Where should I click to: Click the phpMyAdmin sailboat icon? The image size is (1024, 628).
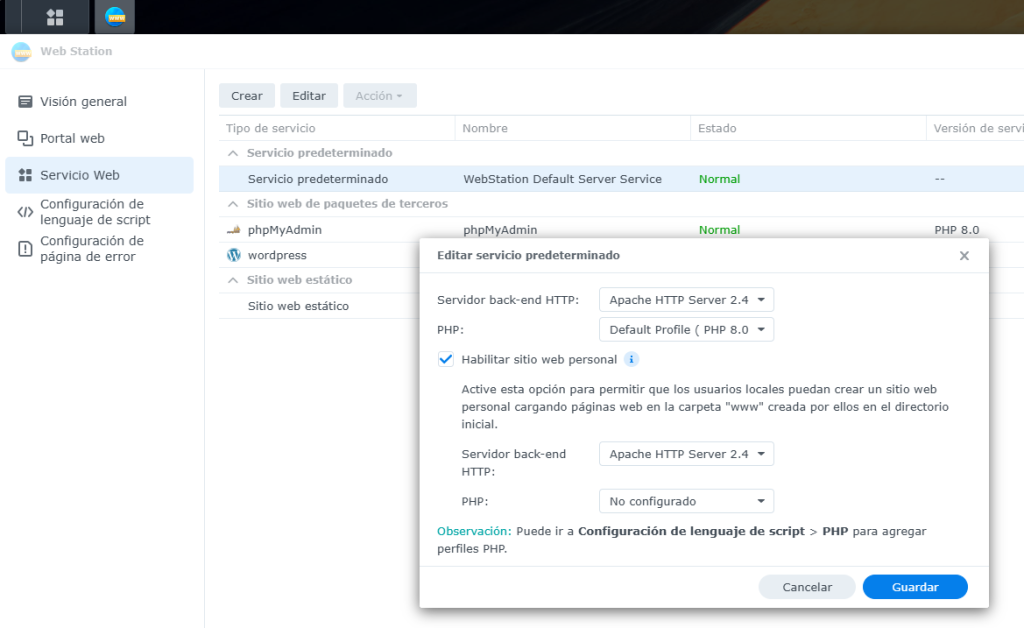(x=233, y=230)
